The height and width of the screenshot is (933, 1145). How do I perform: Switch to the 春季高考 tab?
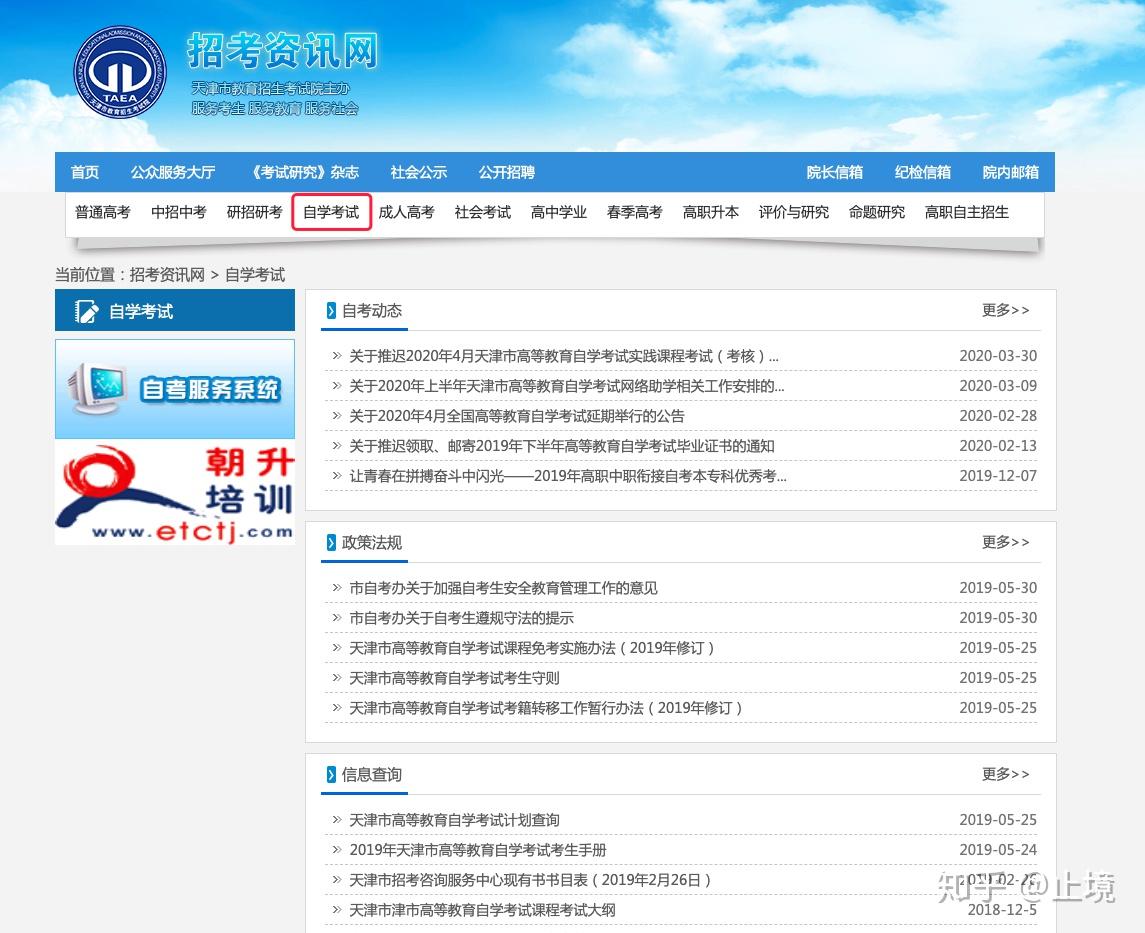635,212
